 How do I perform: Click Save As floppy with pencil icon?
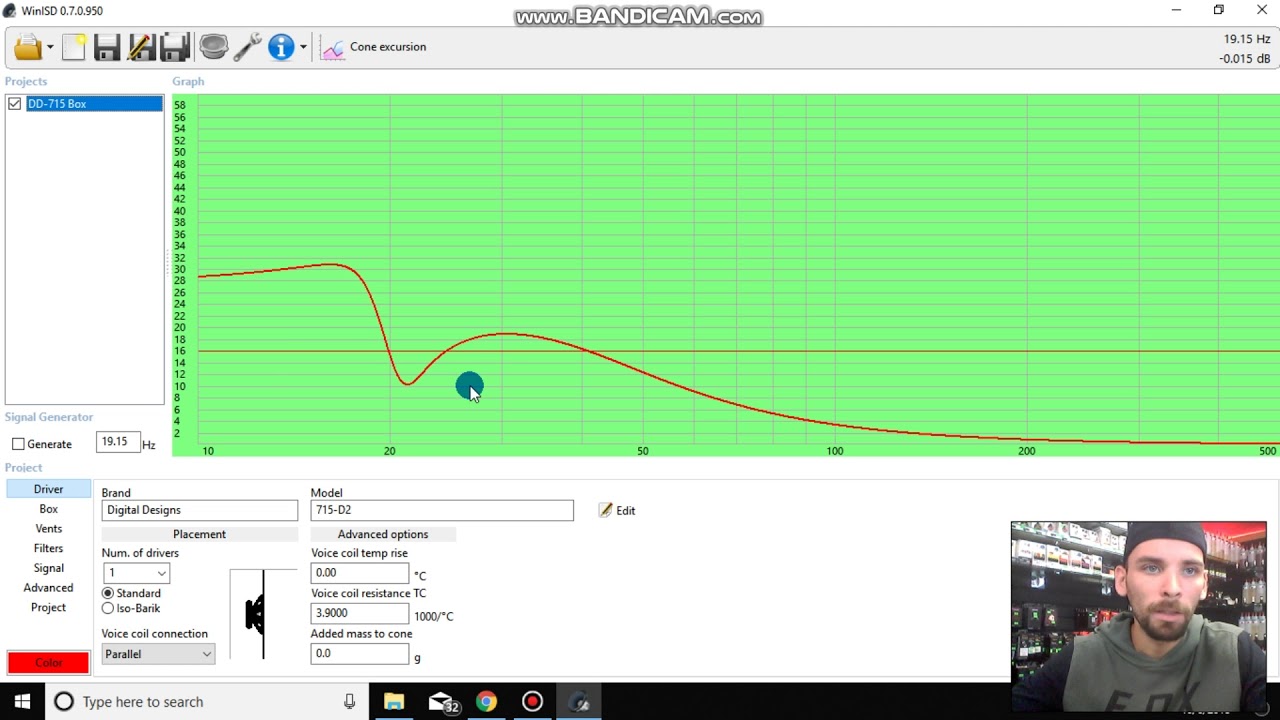pyautogui.click(x=141, y=47)
